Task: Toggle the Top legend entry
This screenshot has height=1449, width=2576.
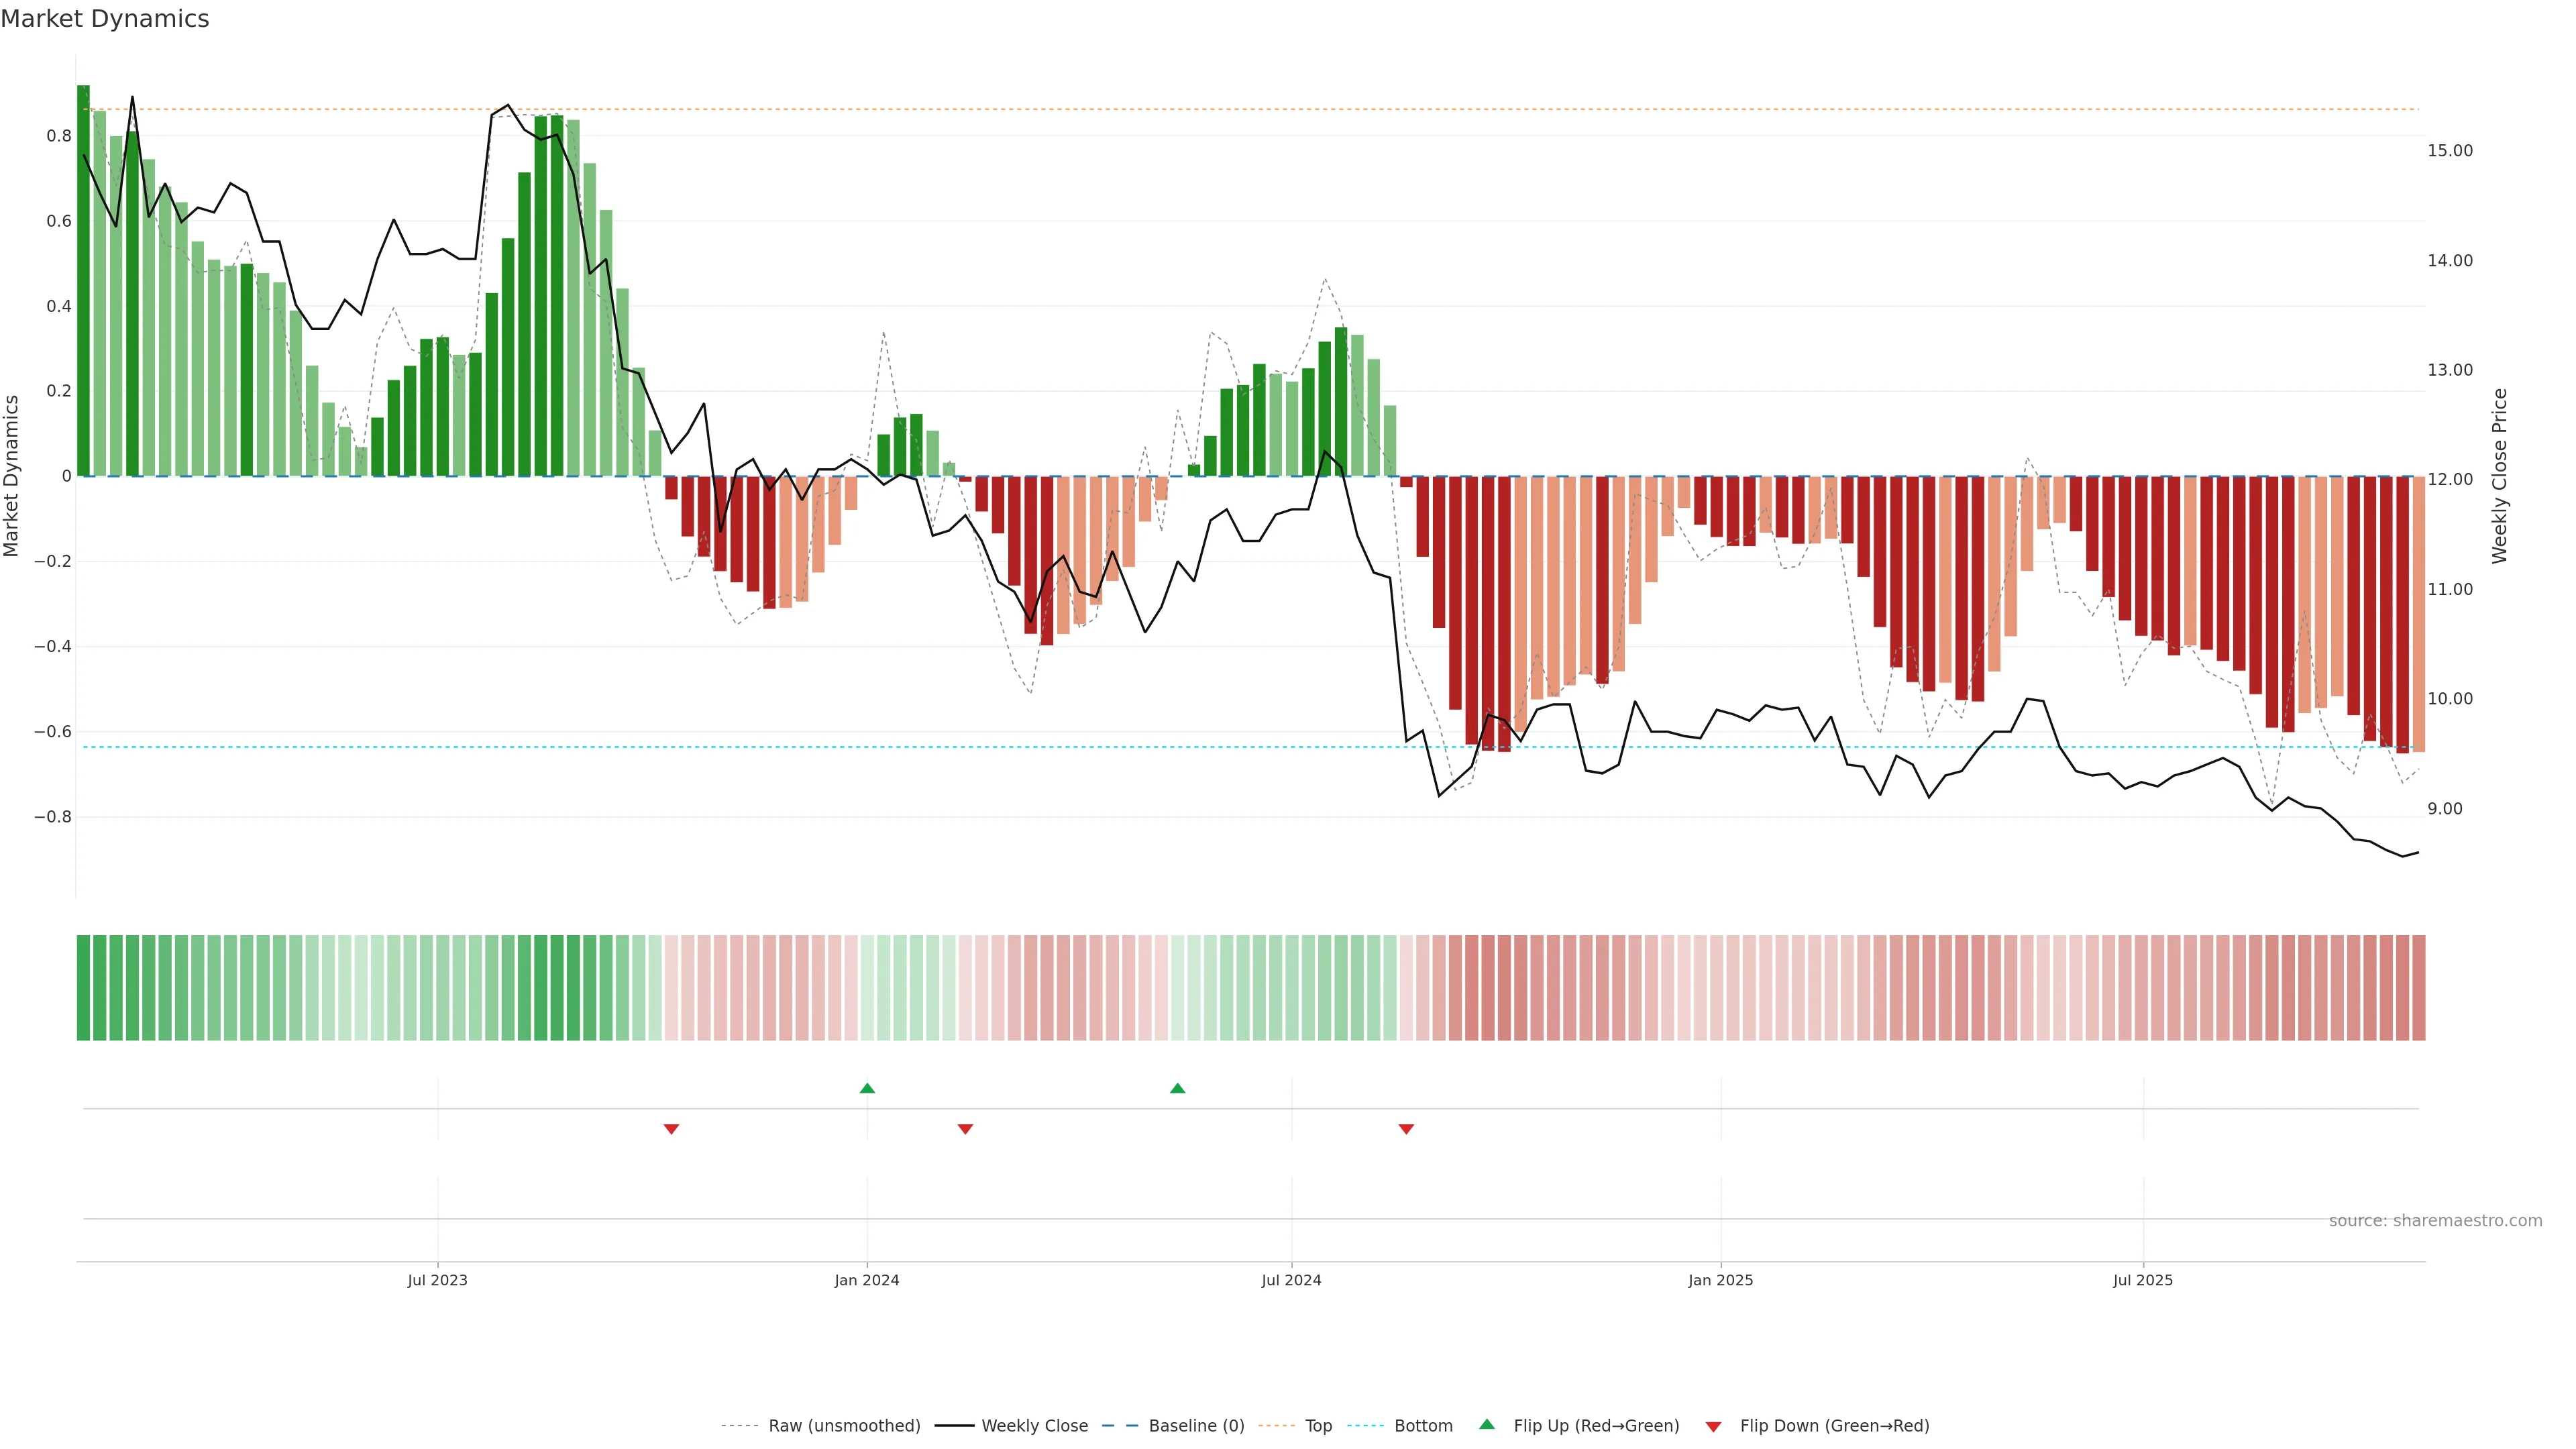Action: pos(1318,1426)
